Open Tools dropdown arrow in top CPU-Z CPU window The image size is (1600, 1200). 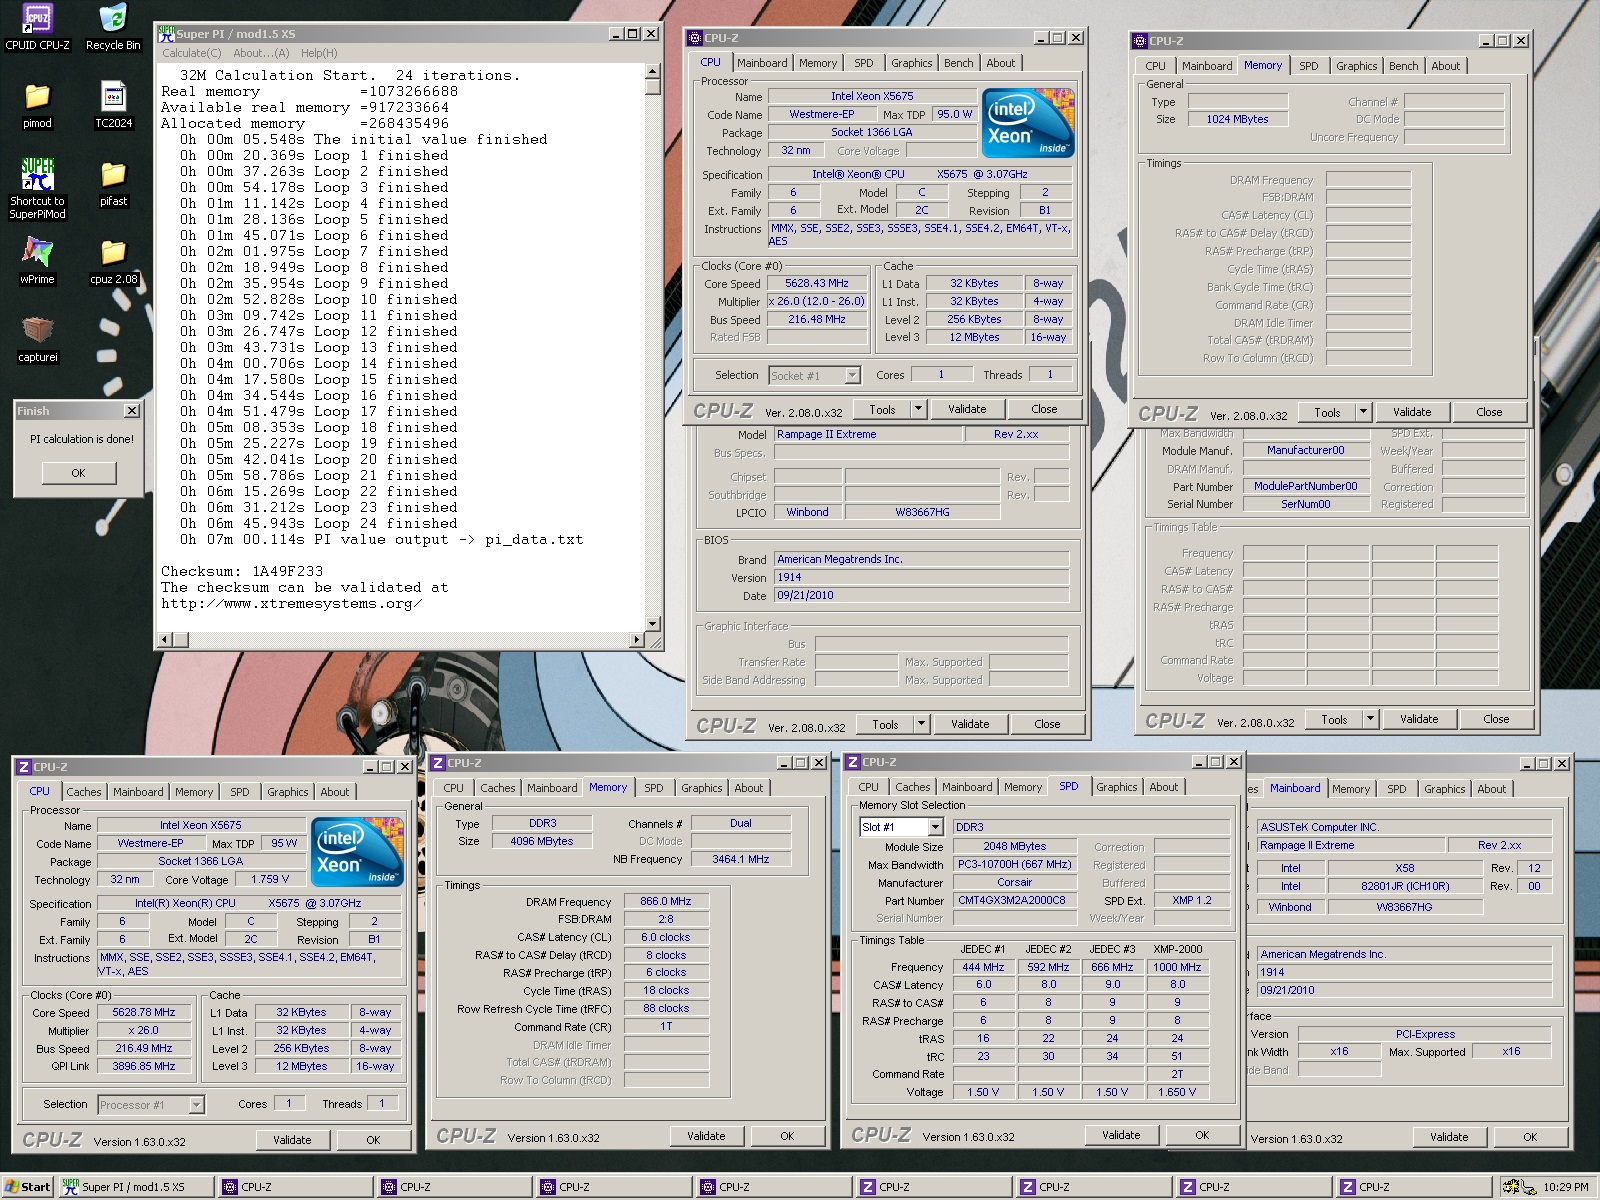919,409
